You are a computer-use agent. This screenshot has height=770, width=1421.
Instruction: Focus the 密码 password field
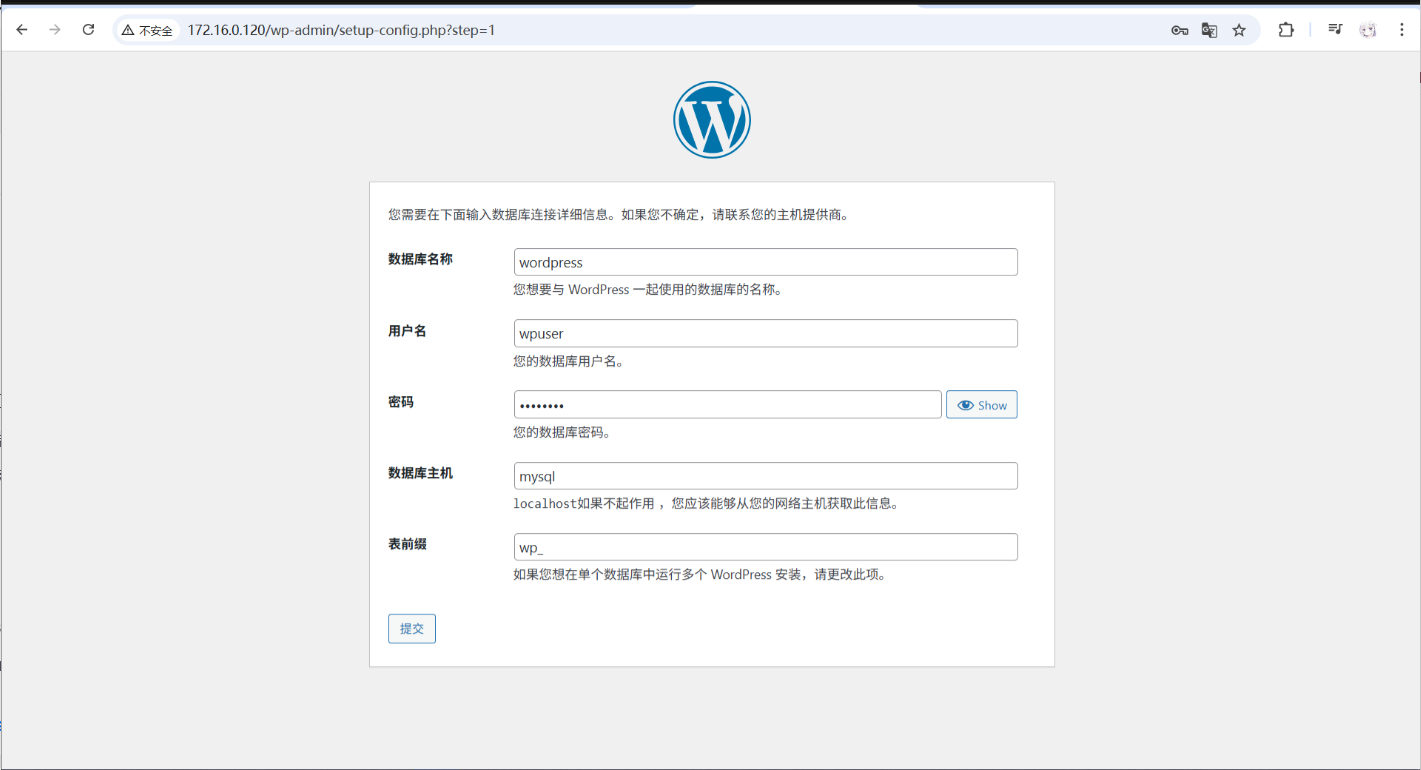727,405
